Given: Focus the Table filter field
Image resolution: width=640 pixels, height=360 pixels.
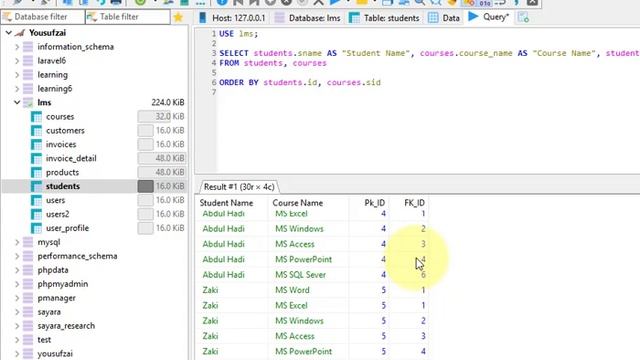Looking at the screenshot, I should tap(128, 17).
